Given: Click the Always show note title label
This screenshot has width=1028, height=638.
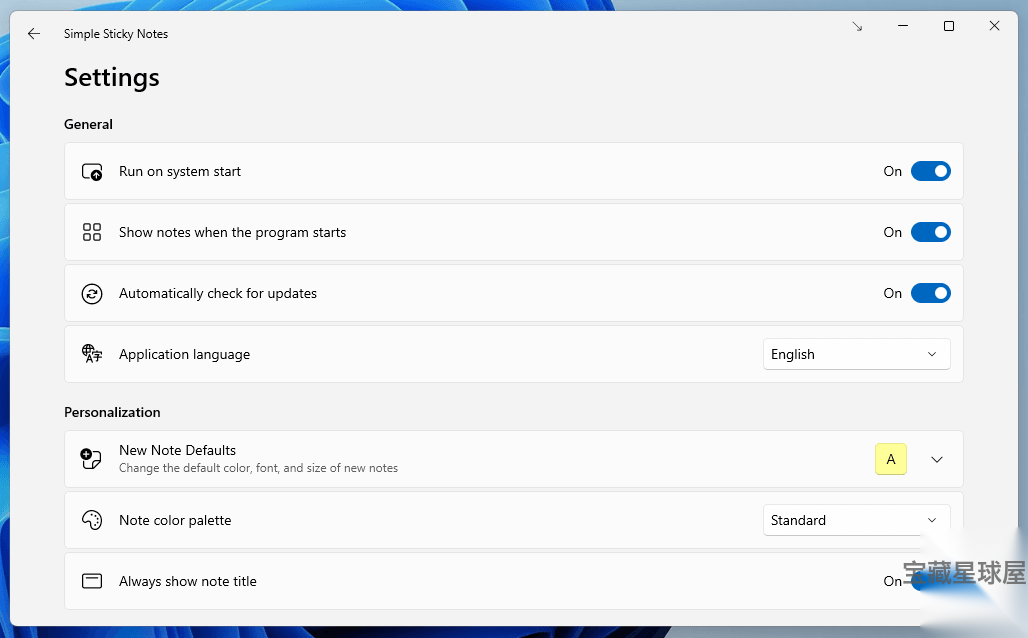Looking at the screenshot, I should [188, 581].
